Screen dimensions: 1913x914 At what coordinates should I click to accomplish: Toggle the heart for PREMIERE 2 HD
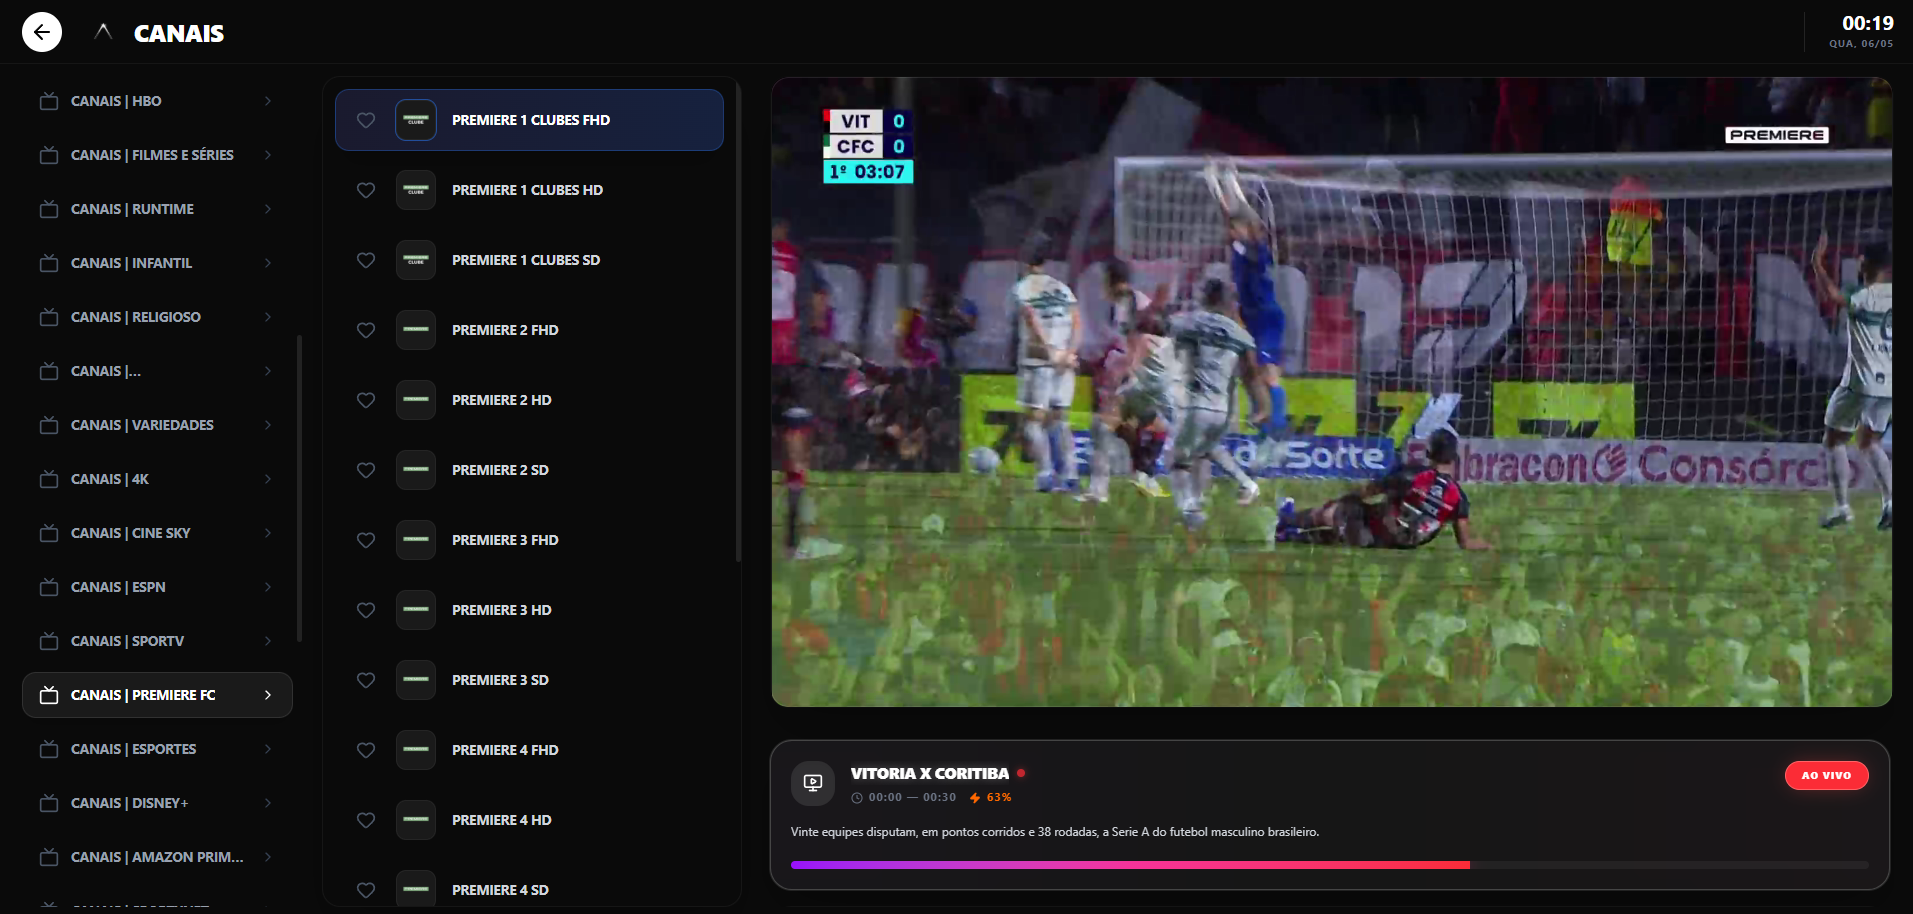click(x=366, y=400)
